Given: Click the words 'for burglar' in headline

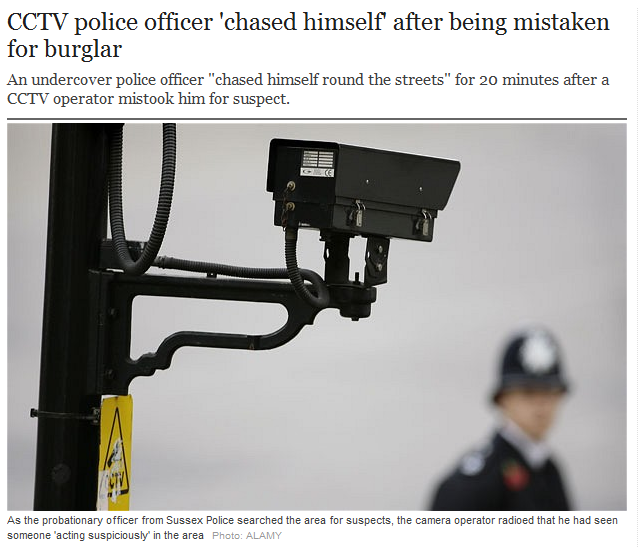Looking at the screenshot, I should (x=65, y=49).
